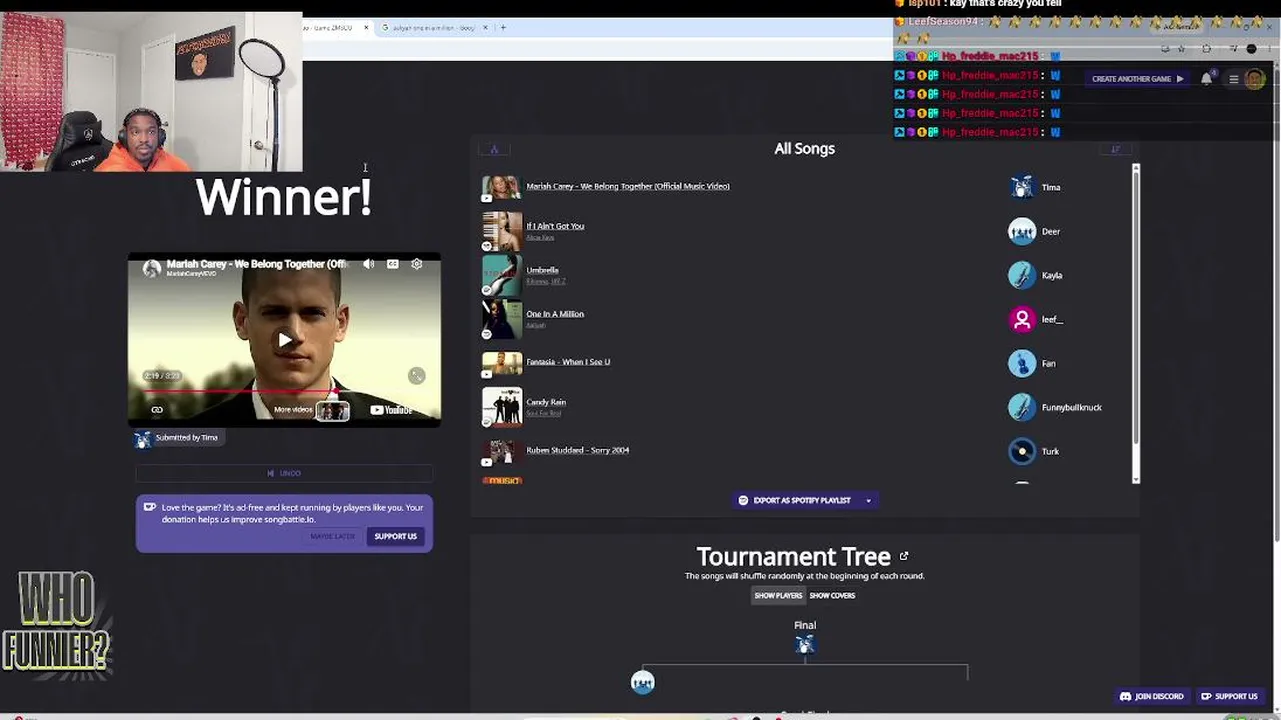Image resolution: width=1281 pixels, height=720 pixels.
Task: Click the Aaliyah artist link
Action: [x=536, y=325]
